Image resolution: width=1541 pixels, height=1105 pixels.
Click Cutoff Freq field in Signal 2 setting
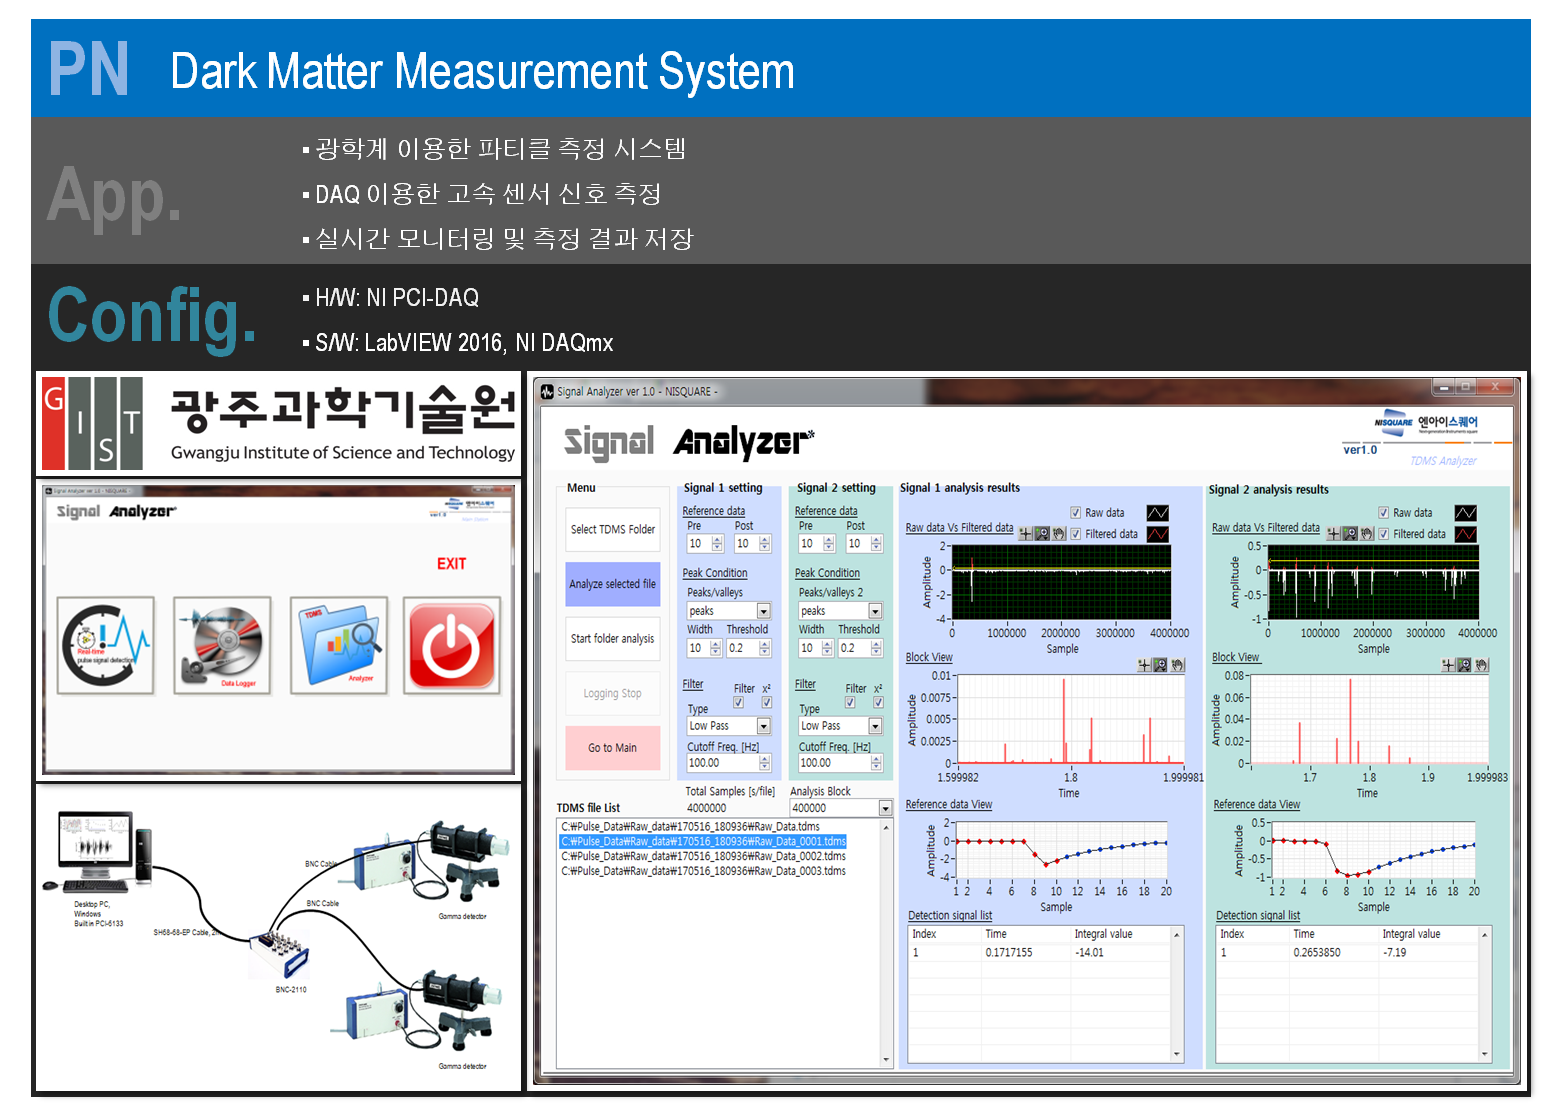click(x=834, y=763)
